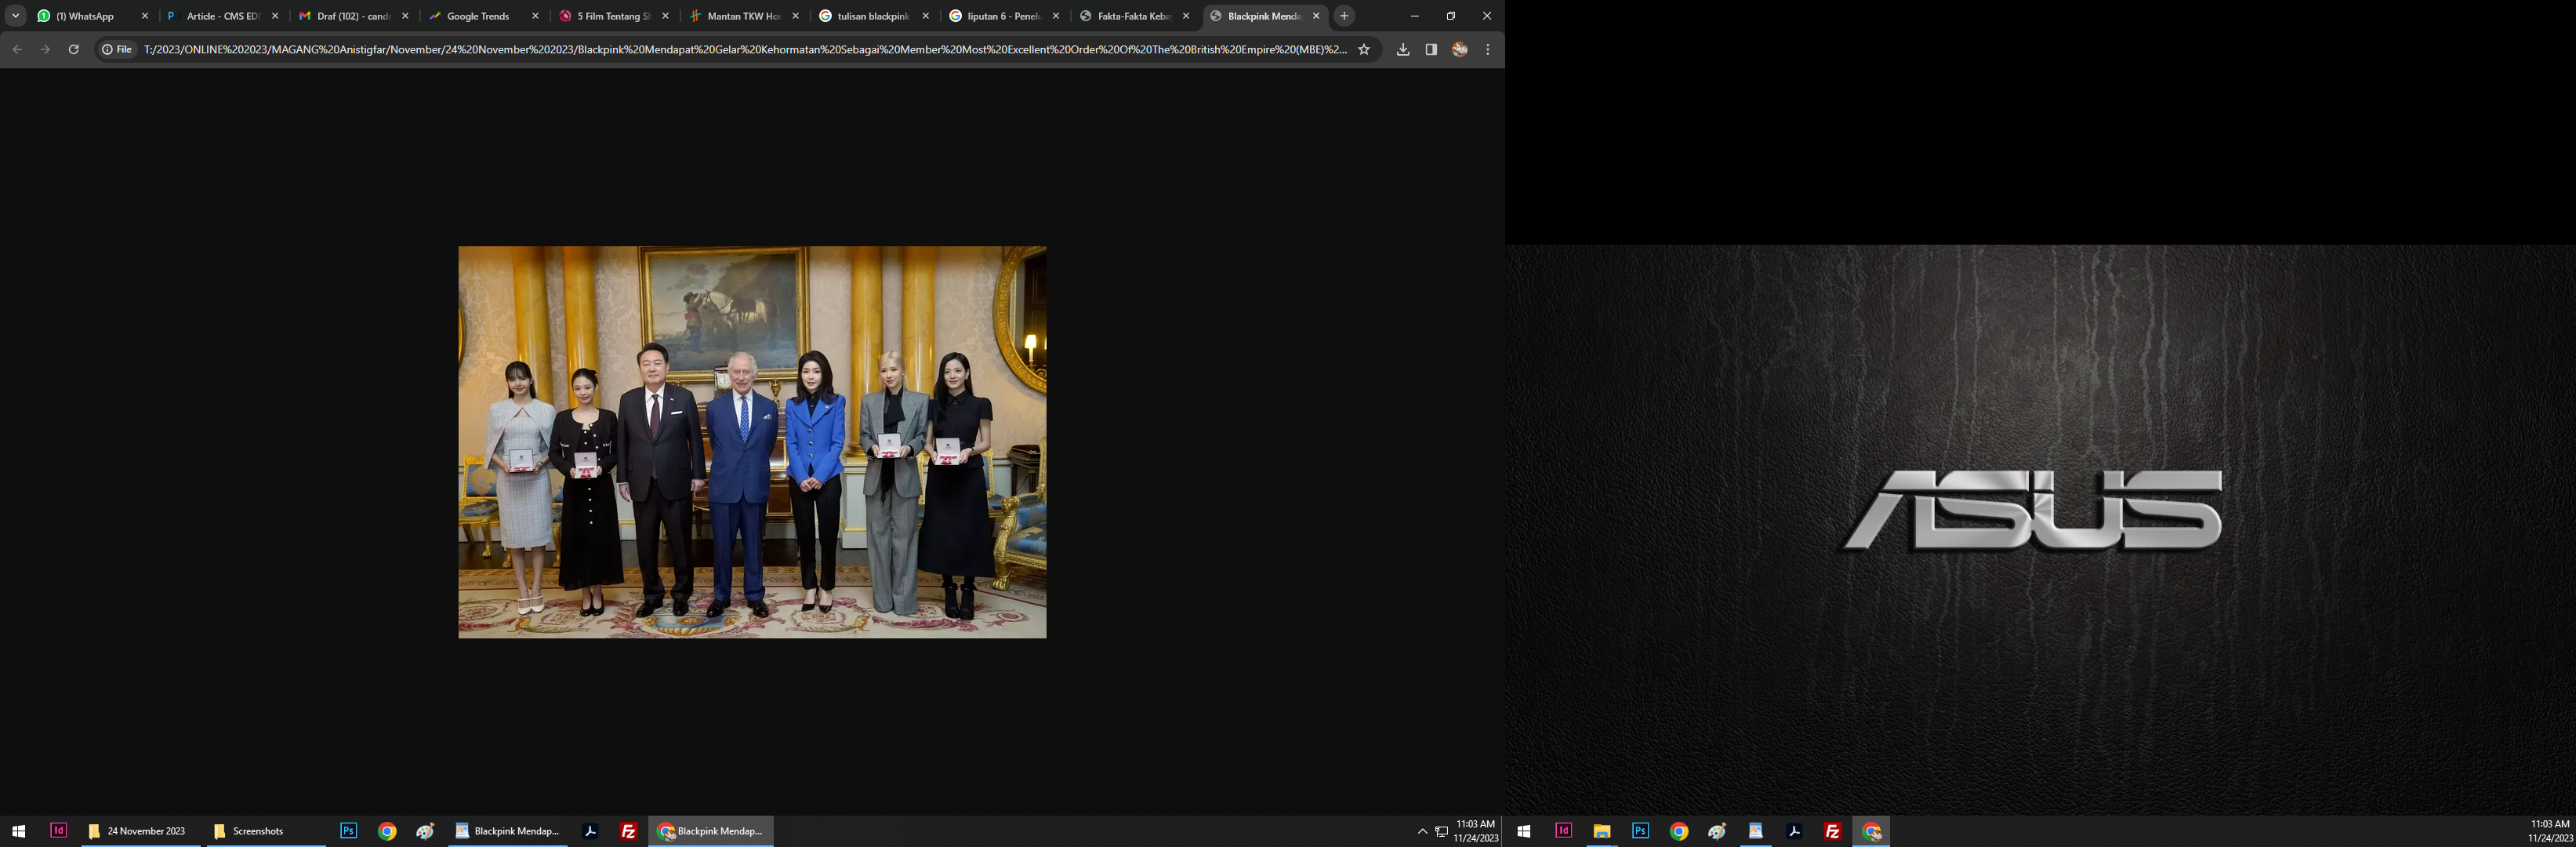Close the Article - CMS tab
Screen dimensions: 2576x847
click(275, 16)
